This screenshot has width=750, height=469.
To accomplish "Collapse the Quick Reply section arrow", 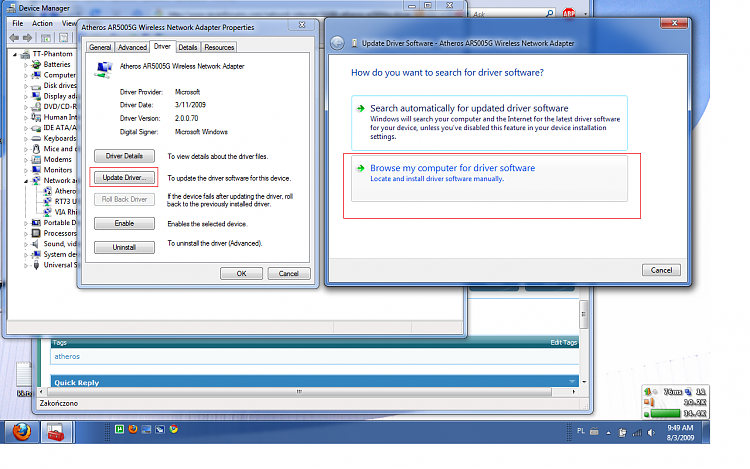I will 572,382.
